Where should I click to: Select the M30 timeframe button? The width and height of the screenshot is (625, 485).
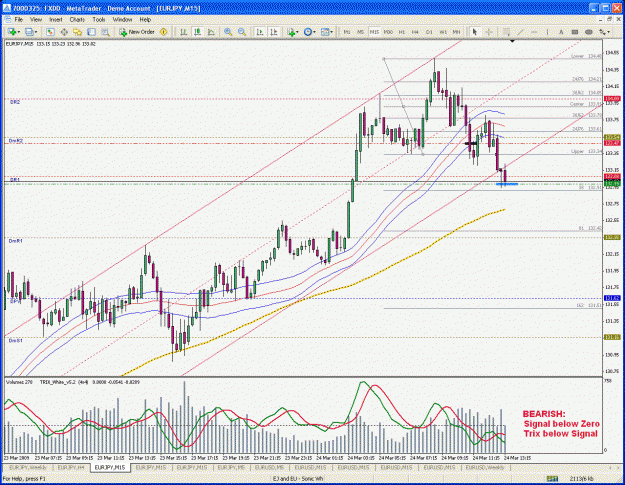pyautogui.click(x=388, y=32)
